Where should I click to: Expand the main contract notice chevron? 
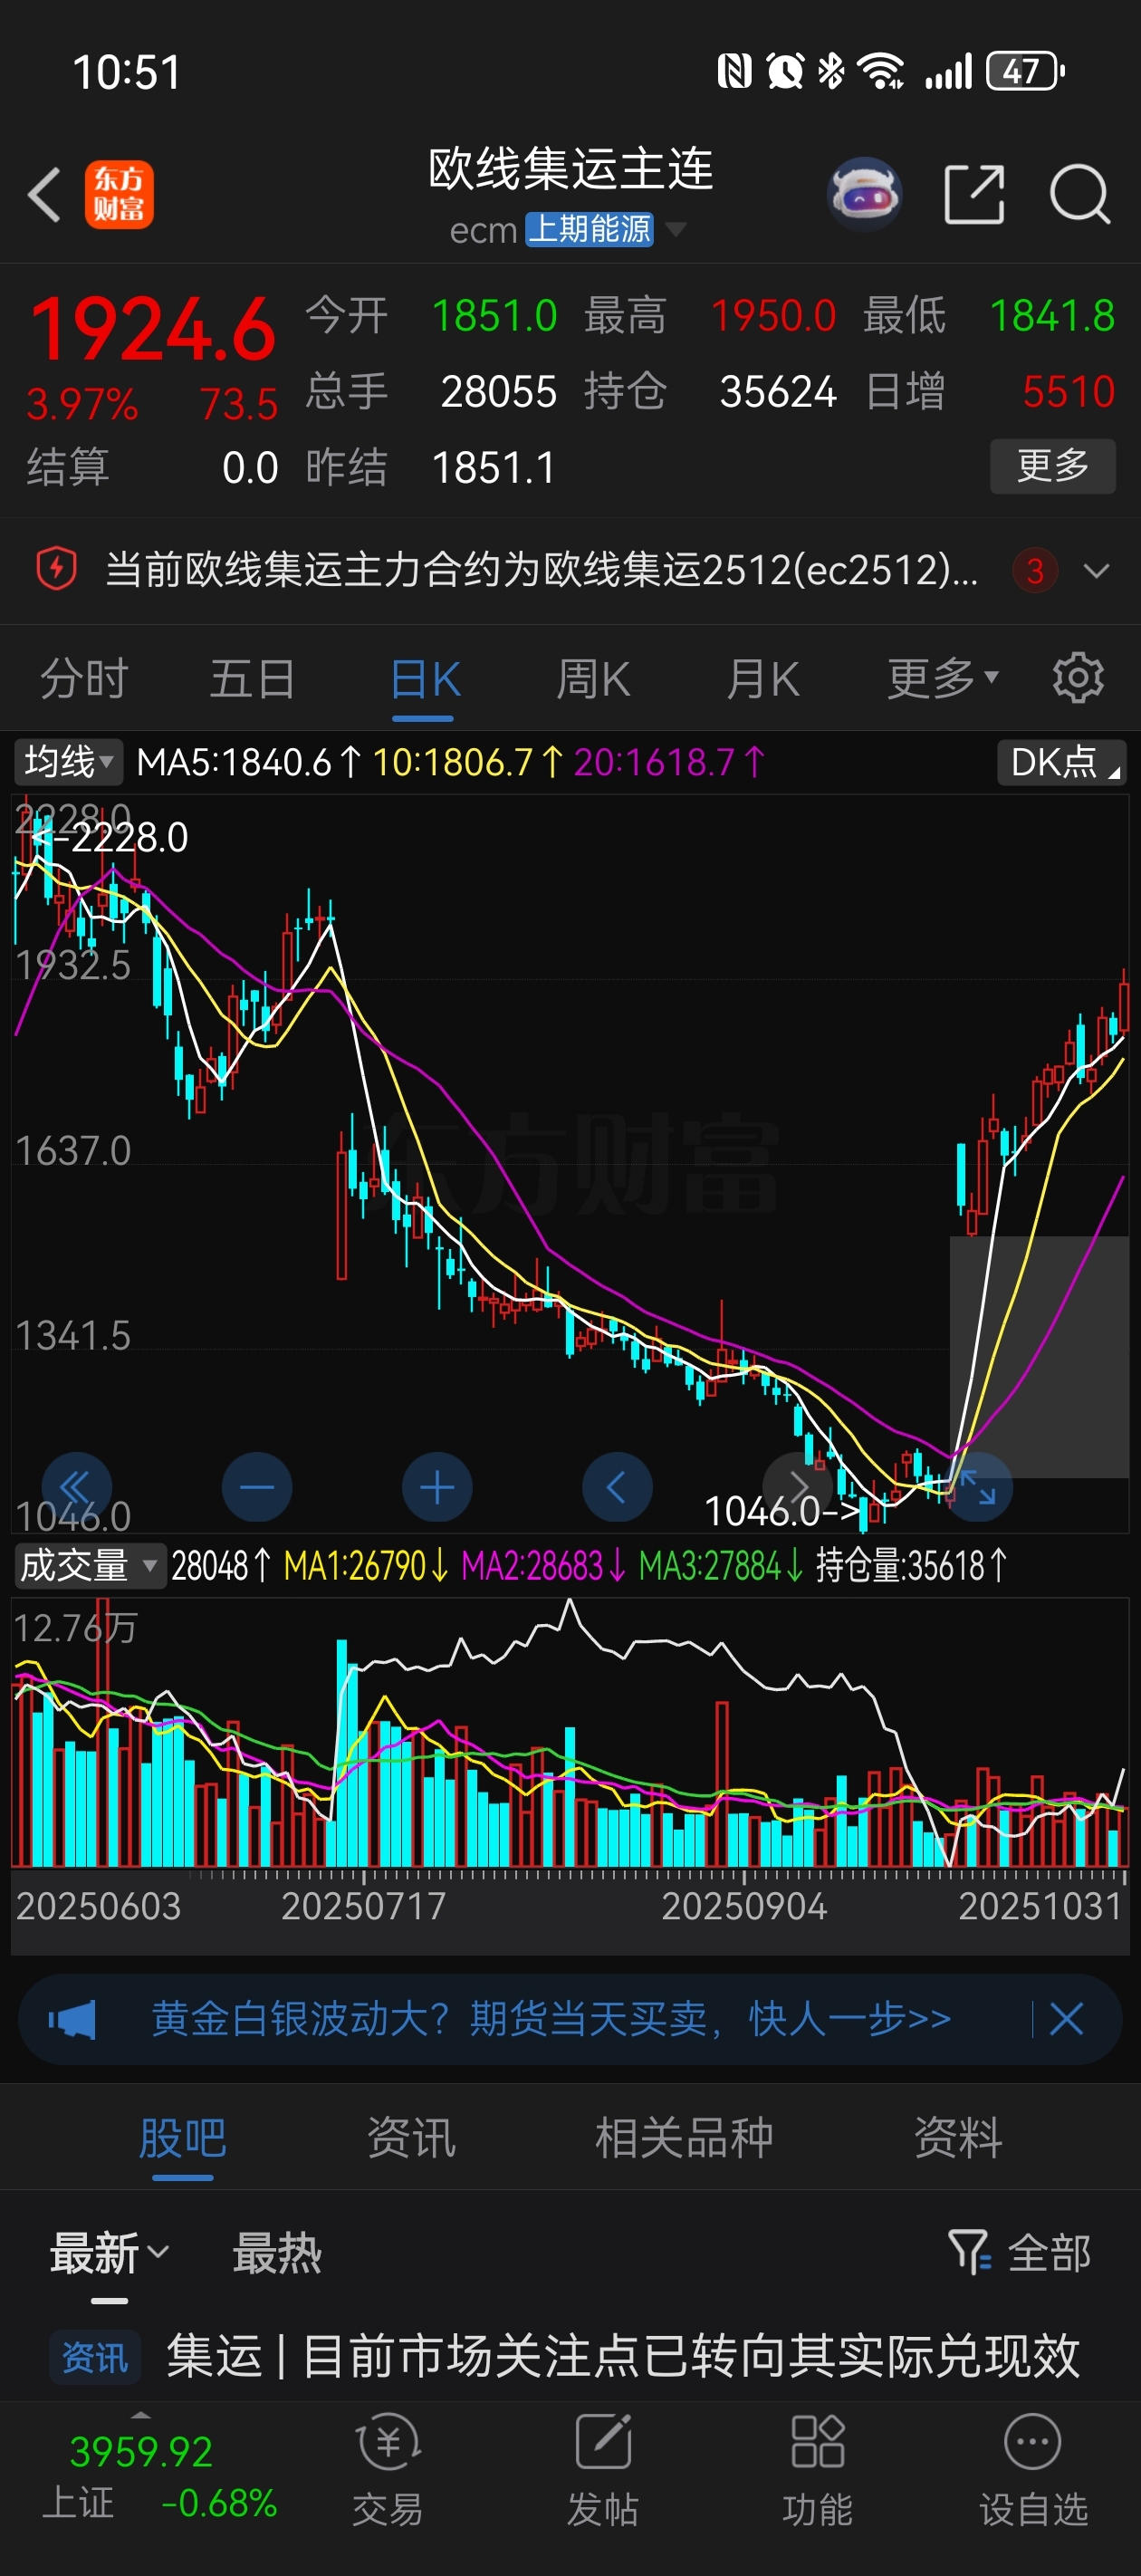(1097, 570)
